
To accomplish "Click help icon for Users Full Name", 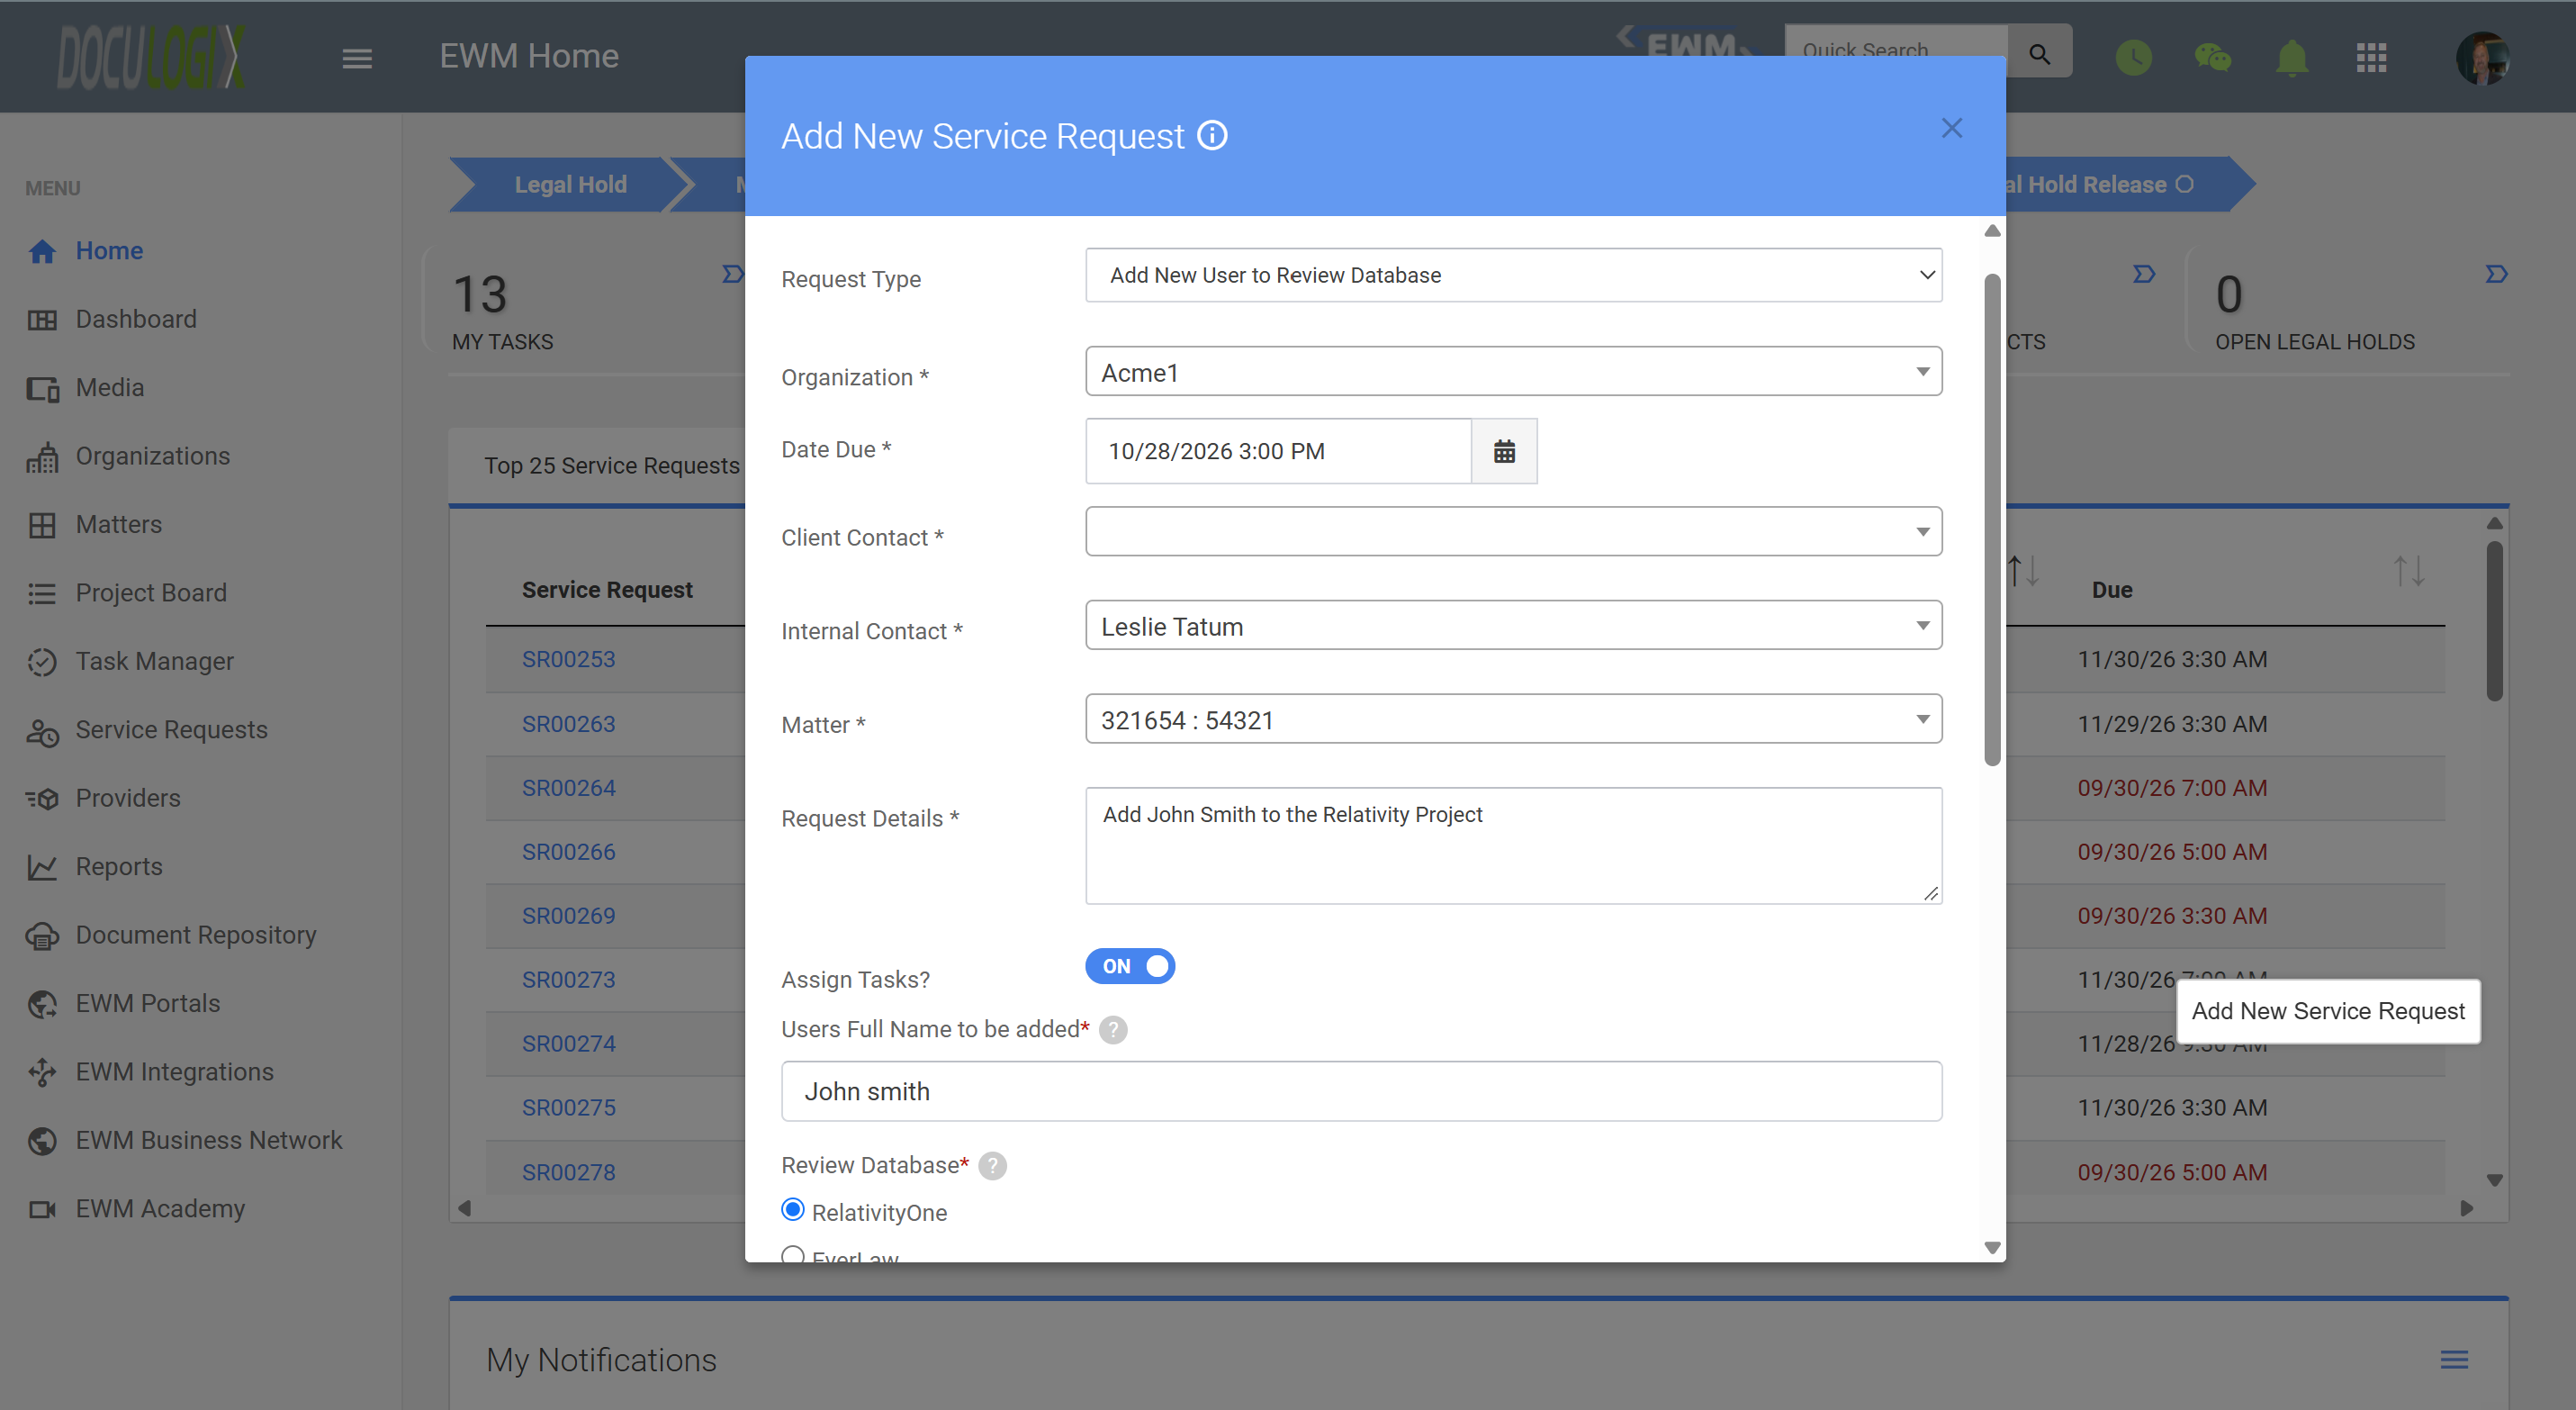I will pos(1113,1030).
